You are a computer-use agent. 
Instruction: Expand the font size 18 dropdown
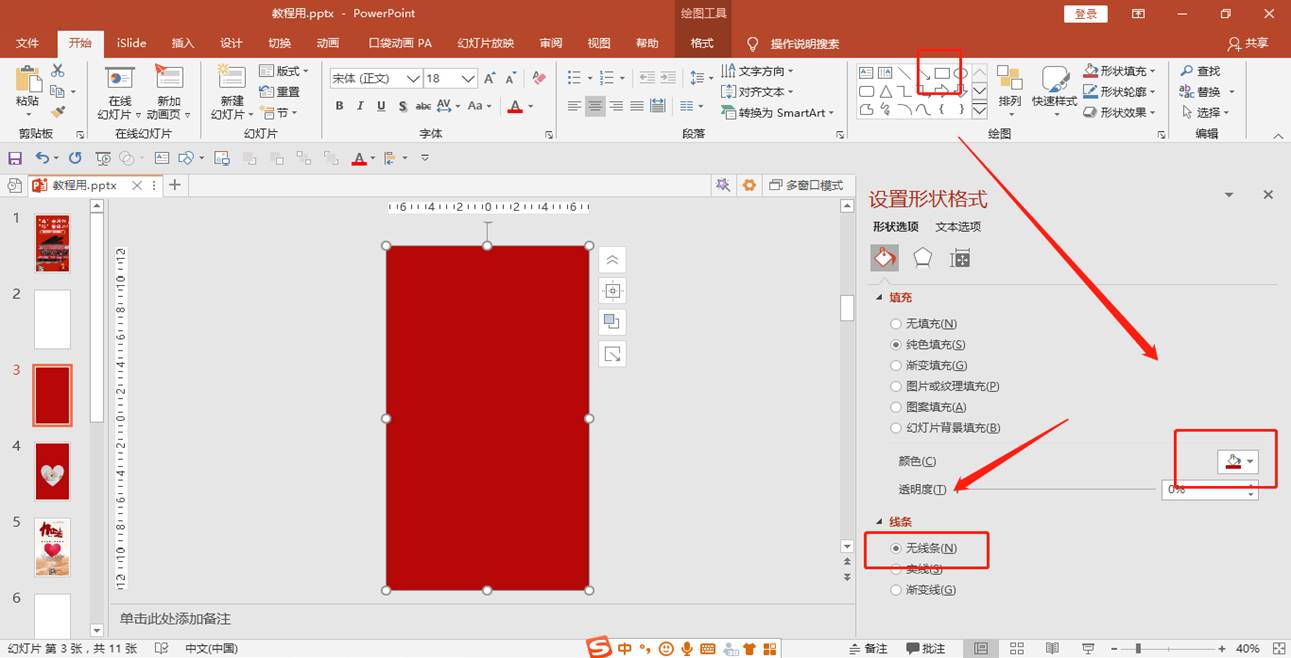click(468, 78)
